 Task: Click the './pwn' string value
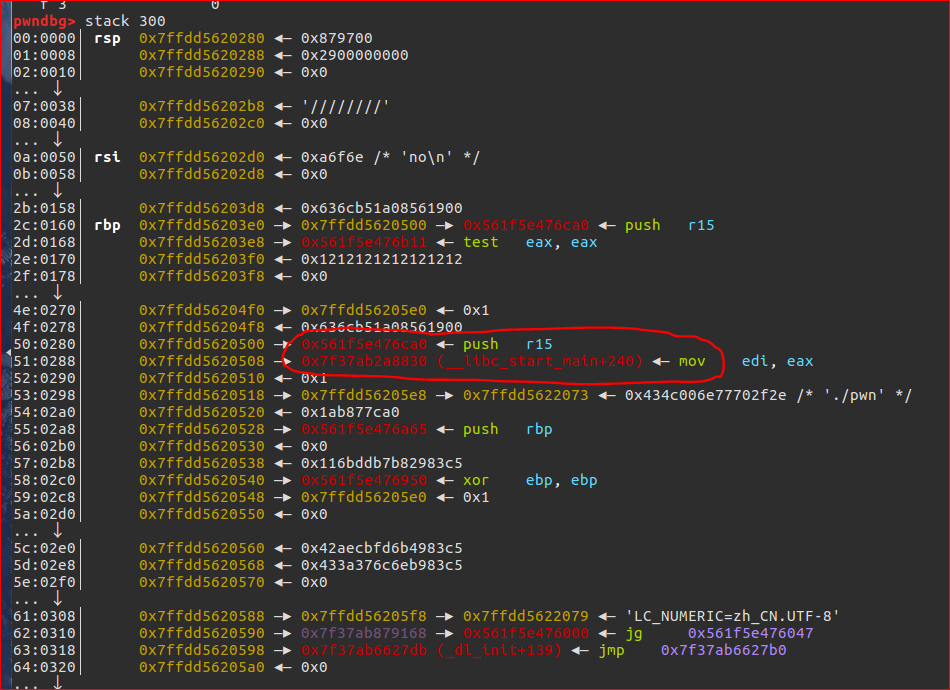(x=768, y=395)
